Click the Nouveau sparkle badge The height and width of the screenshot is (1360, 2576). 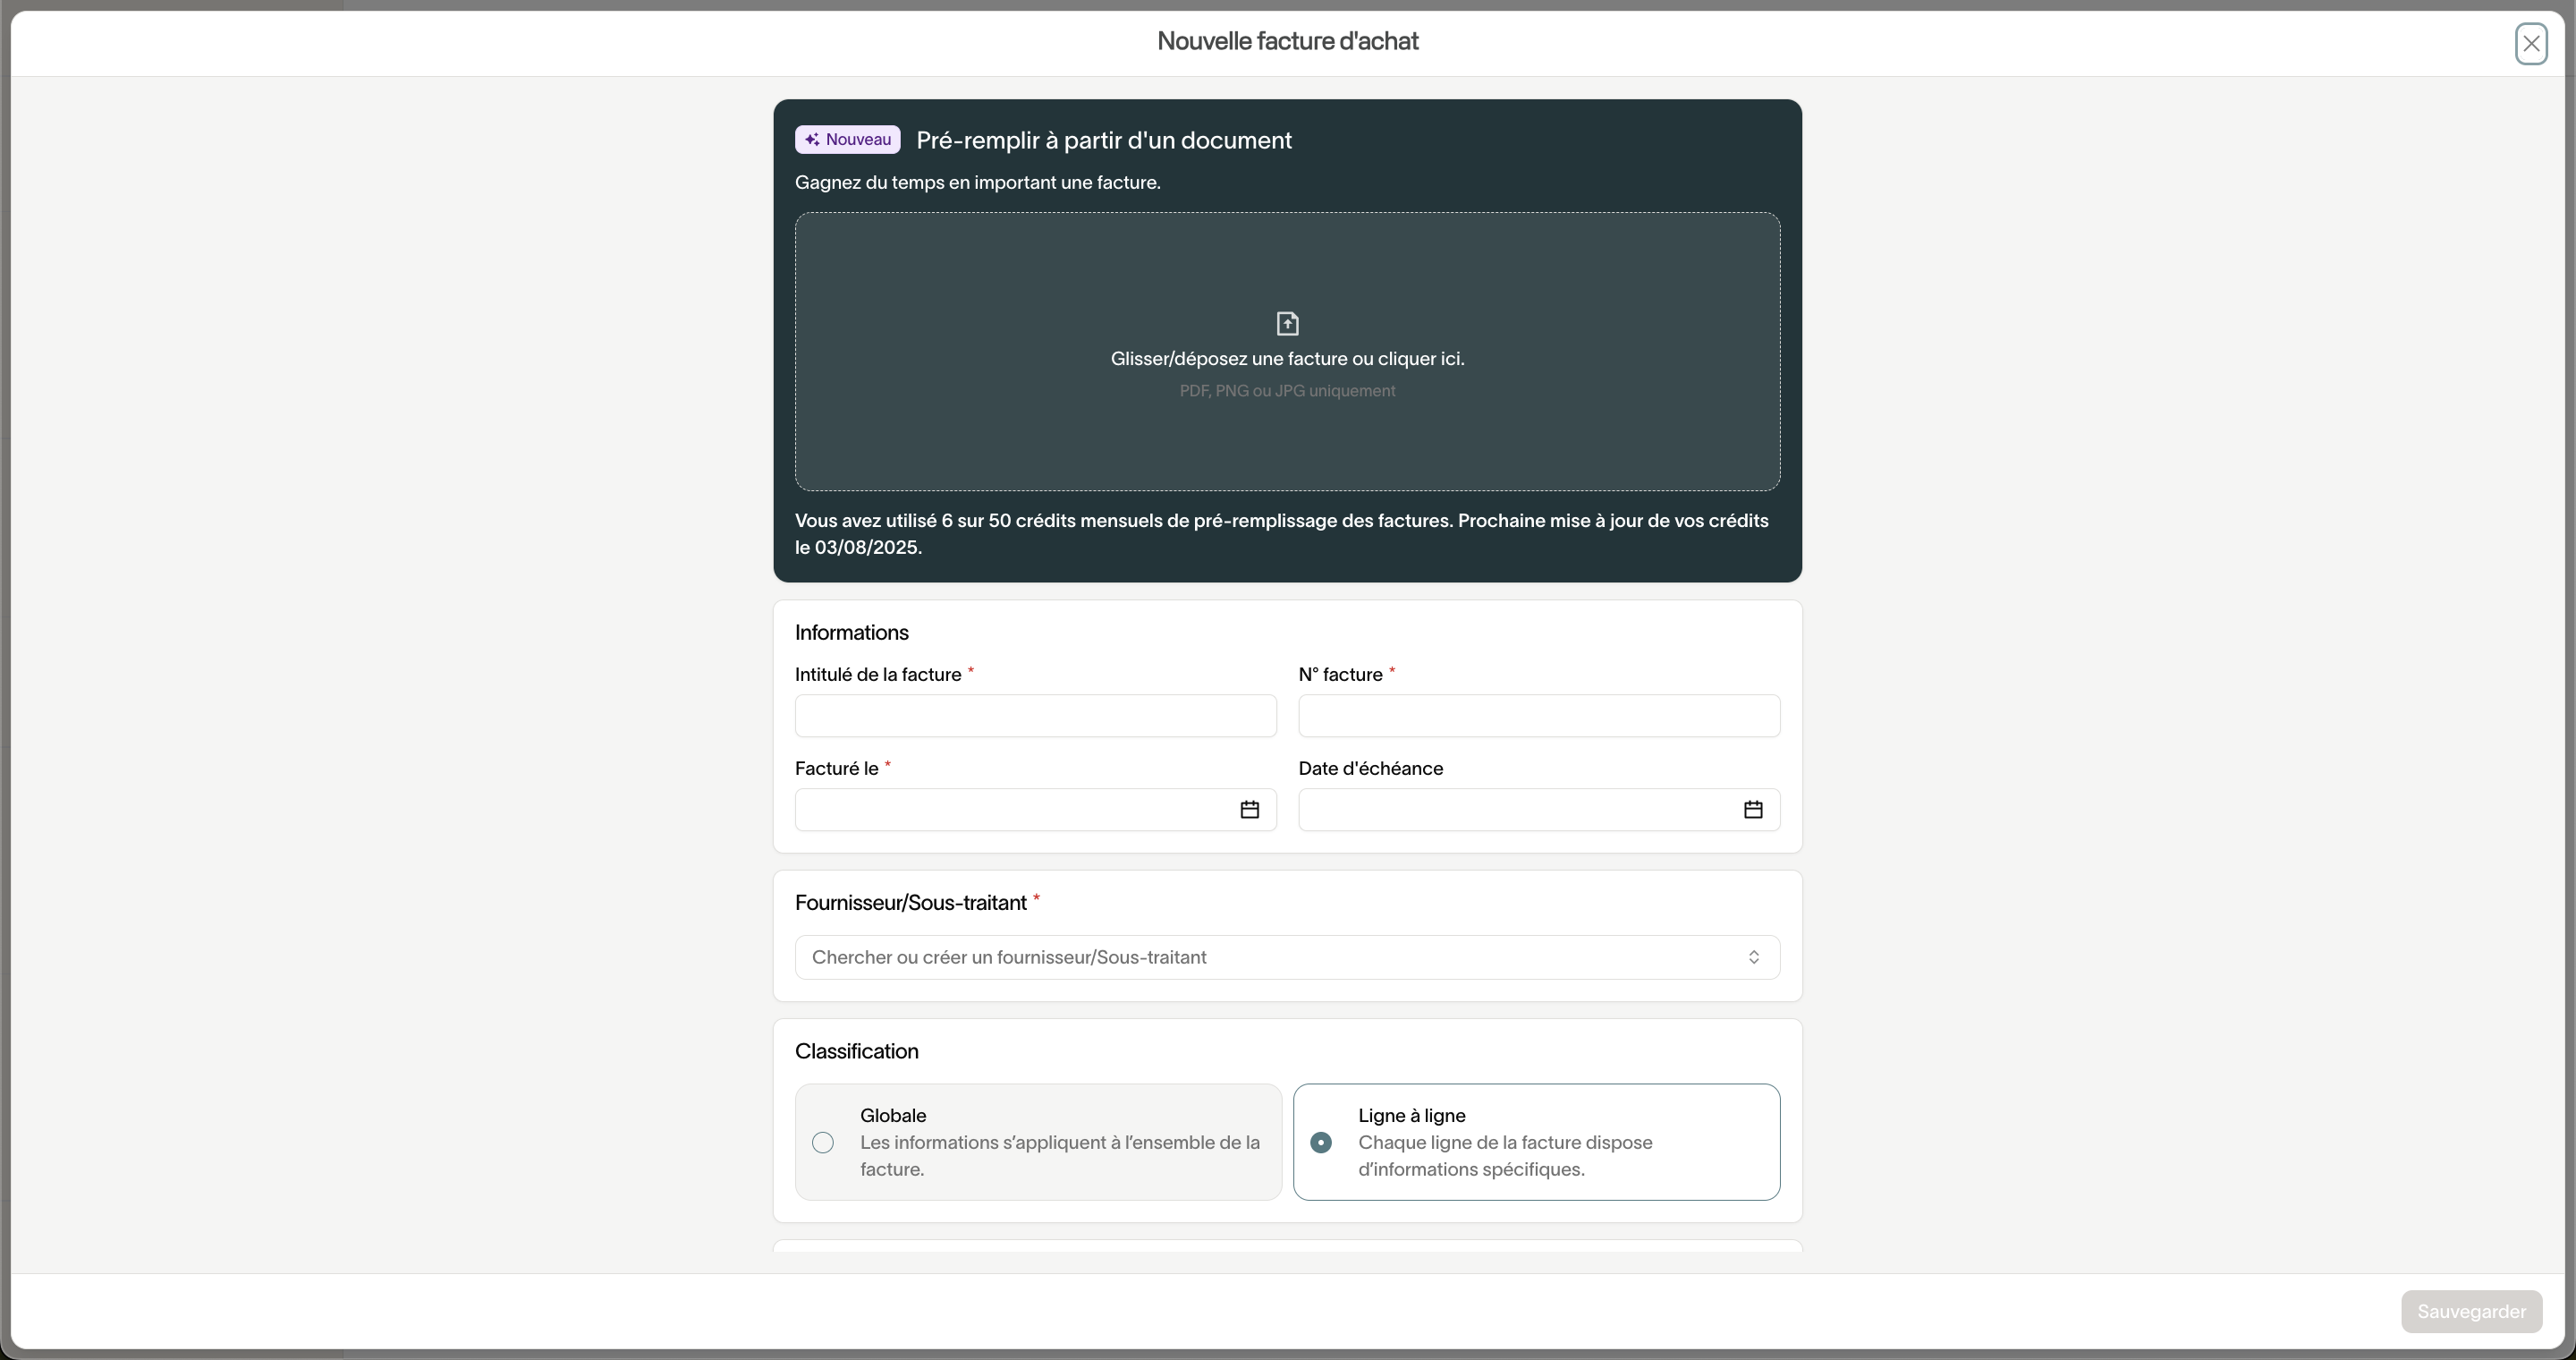pos(847,139)
